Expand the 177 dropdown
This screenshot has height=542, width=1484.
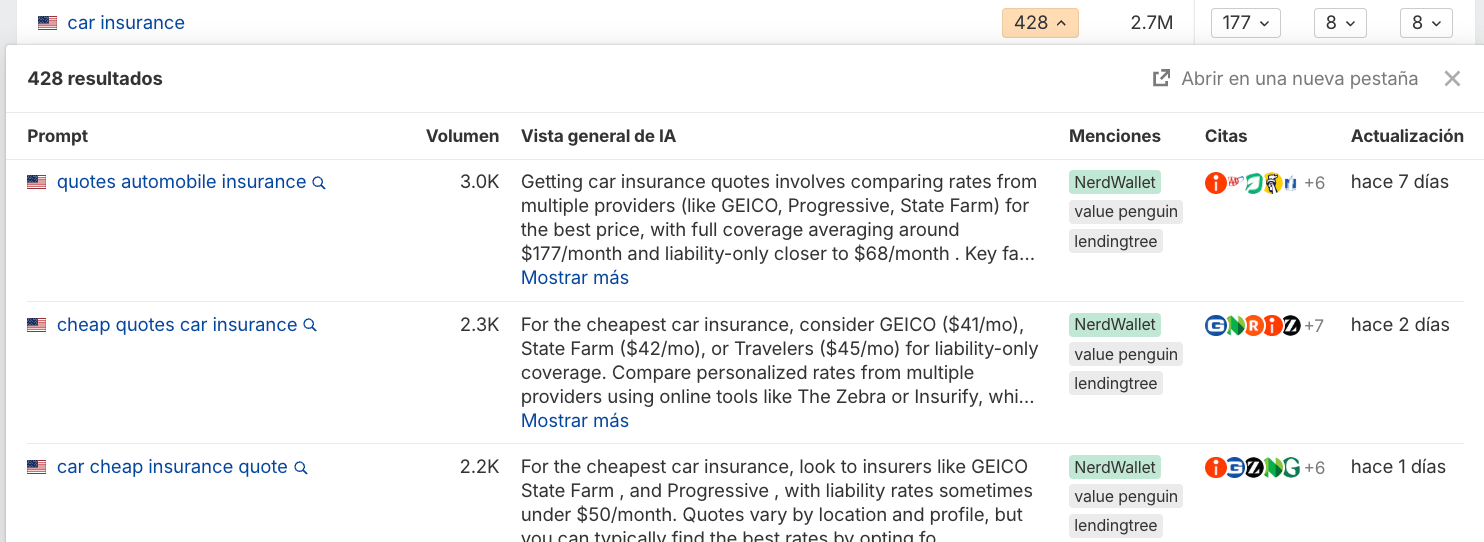(x=1245, y=22)
